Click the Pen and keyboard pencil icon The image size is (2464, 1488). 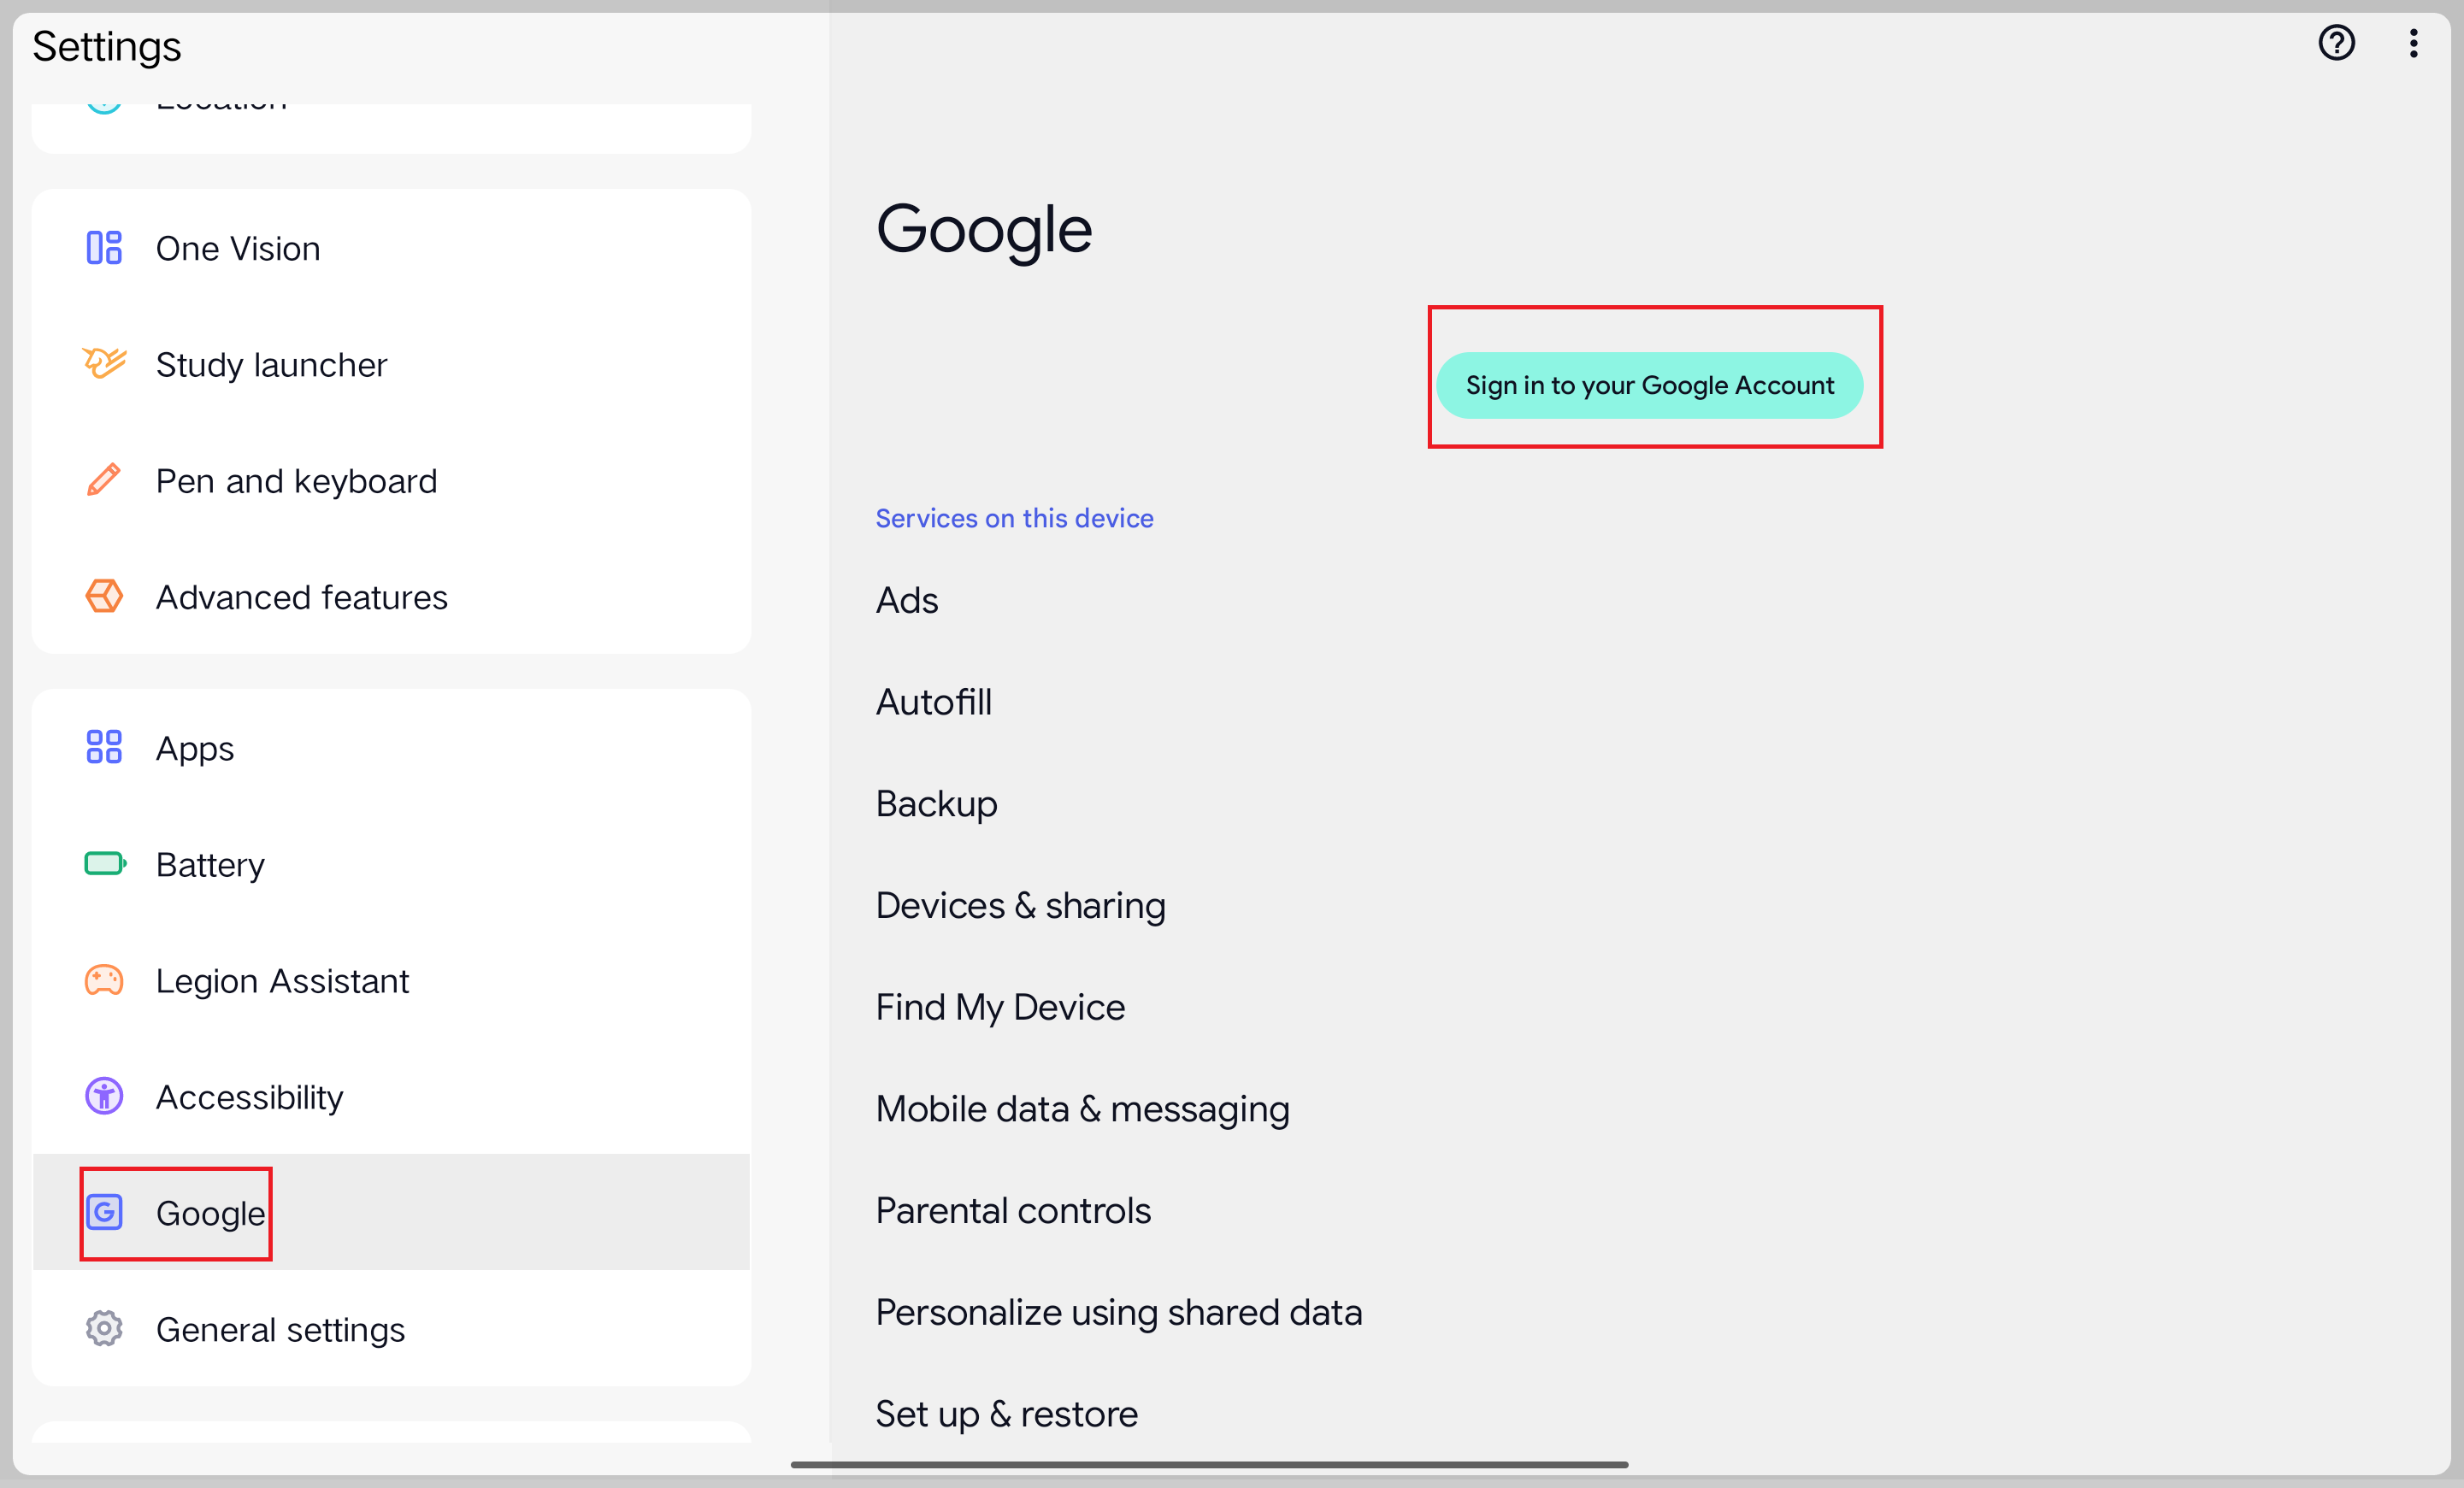(x=104, y=480)
